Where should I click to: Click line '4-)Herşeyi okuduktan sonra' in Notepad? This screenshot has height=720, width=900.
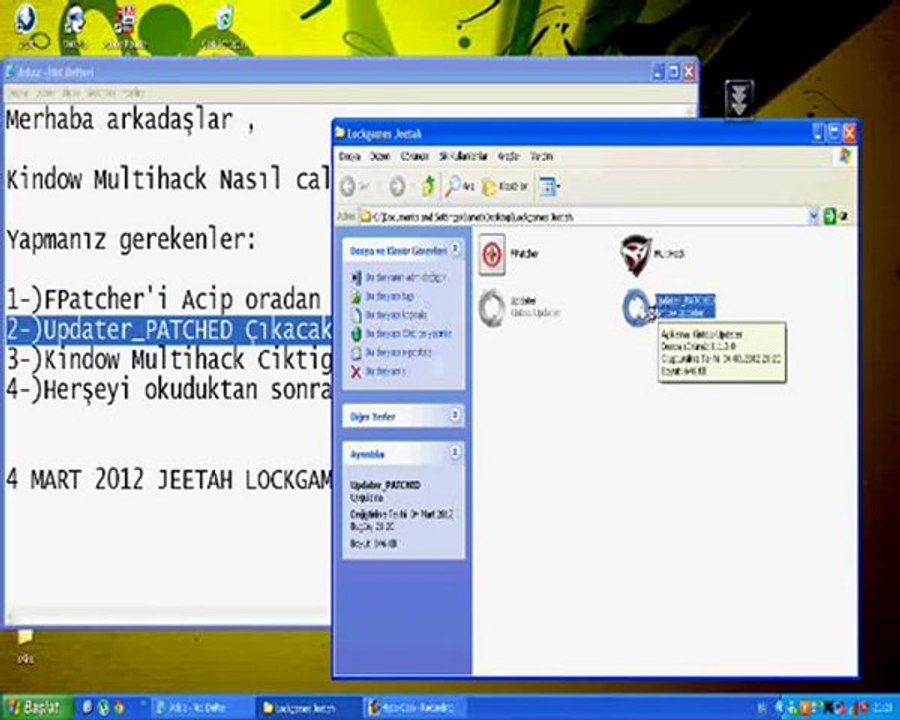(x=169, y=389)
